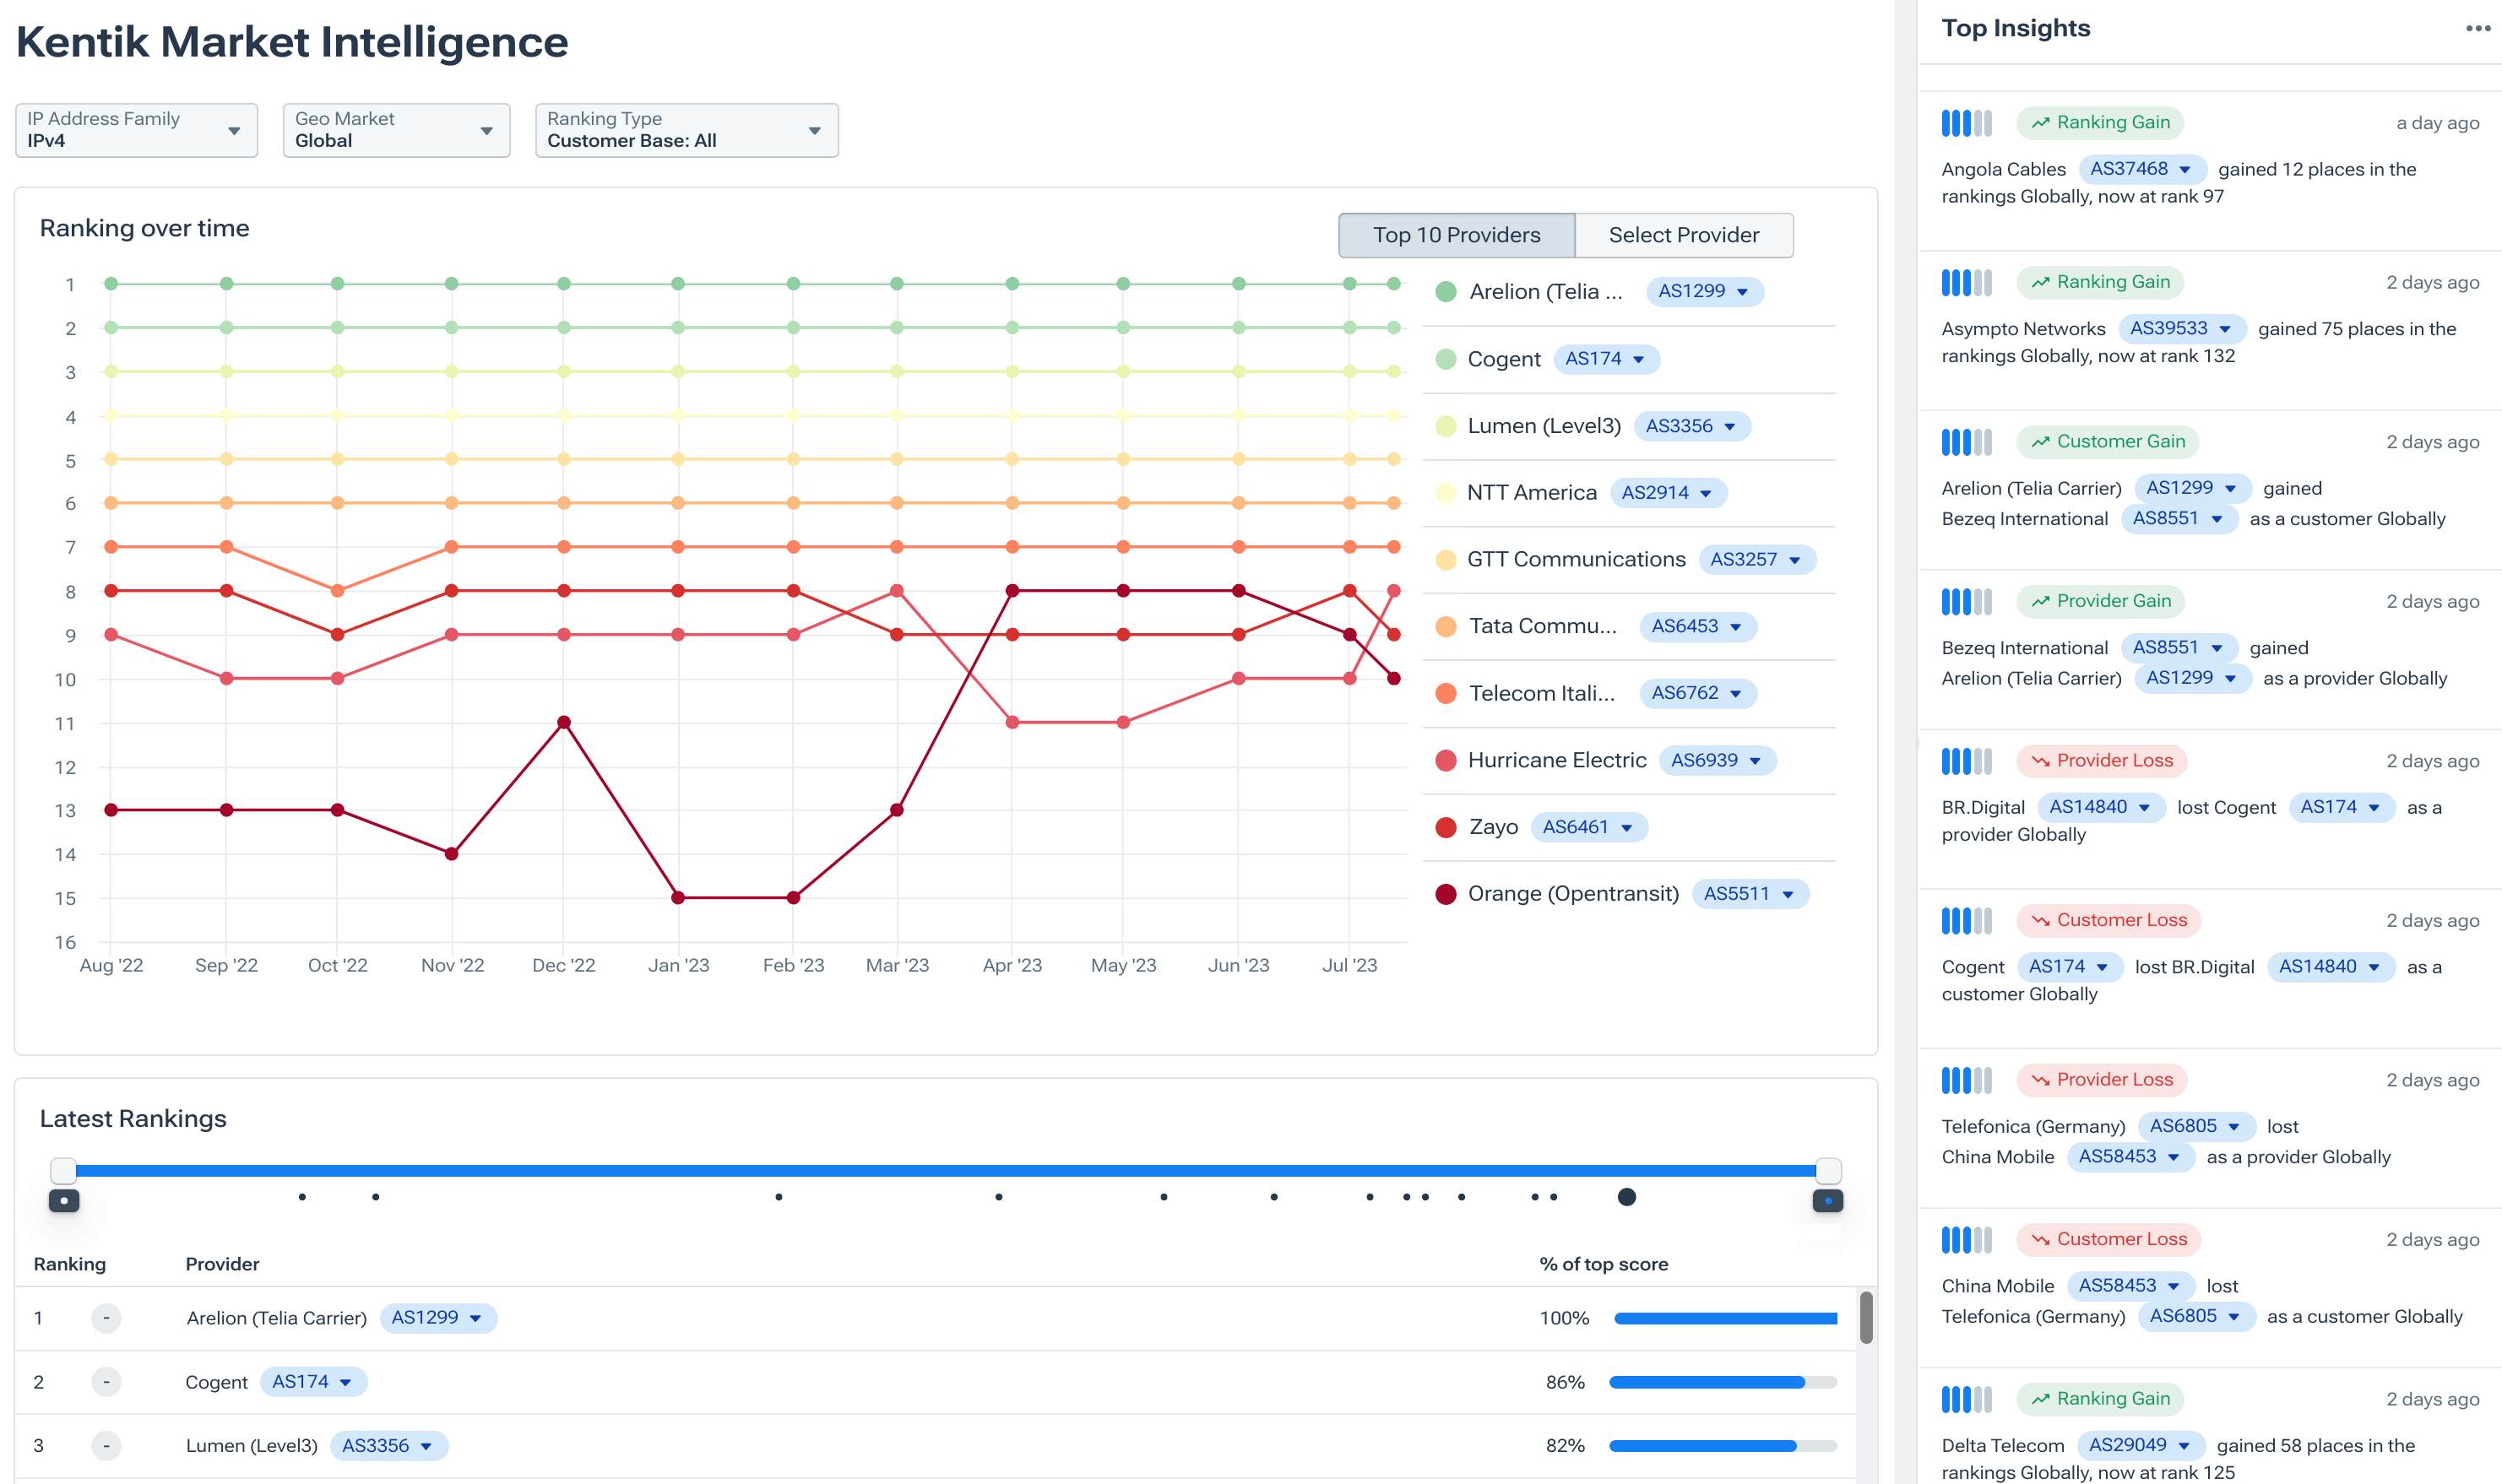This screenshot has height=1484, width=2502.
Task: Click the downward trend icon on Provider Loss badge
Action: click(x=2040, y=760)
